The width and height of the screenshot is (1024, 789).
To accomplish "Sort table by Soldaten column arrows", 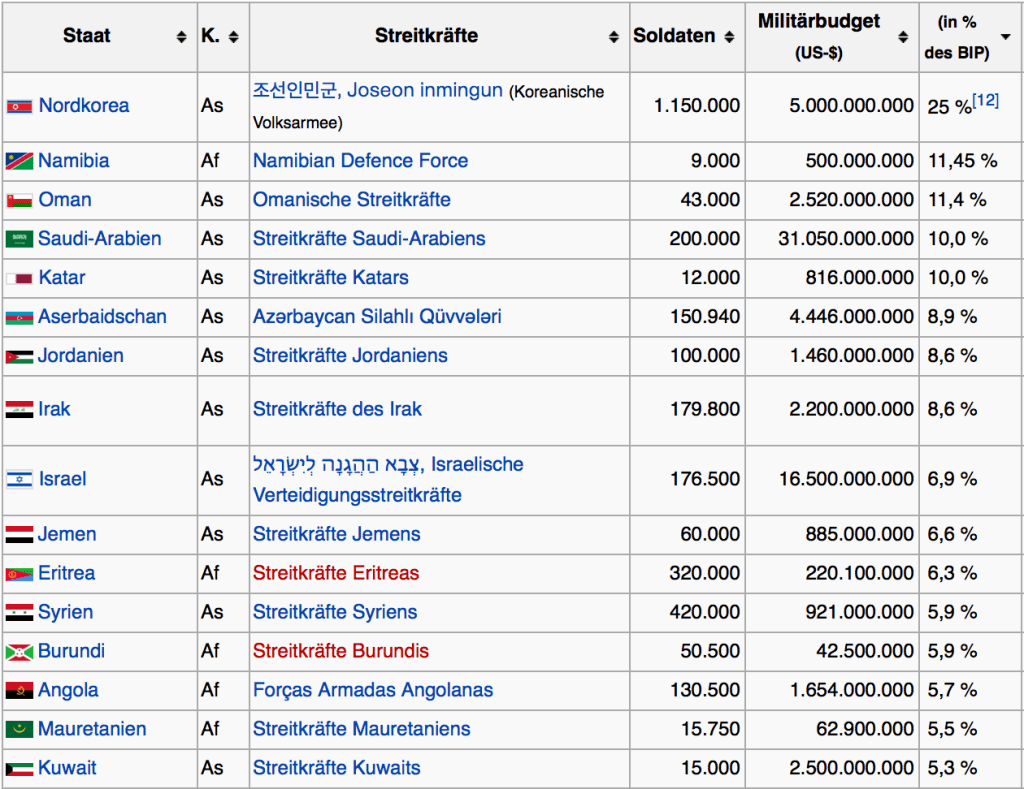I will pyautogui.click(x=729, y=37).
